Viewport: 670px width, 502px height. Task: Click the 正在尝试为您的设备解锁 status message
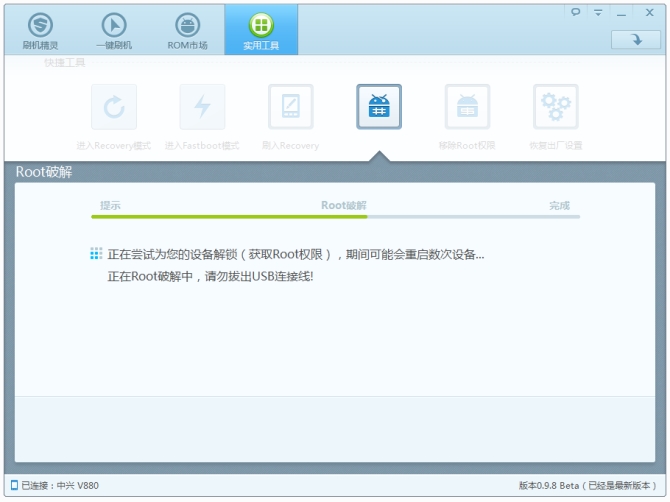click(296, 255)
